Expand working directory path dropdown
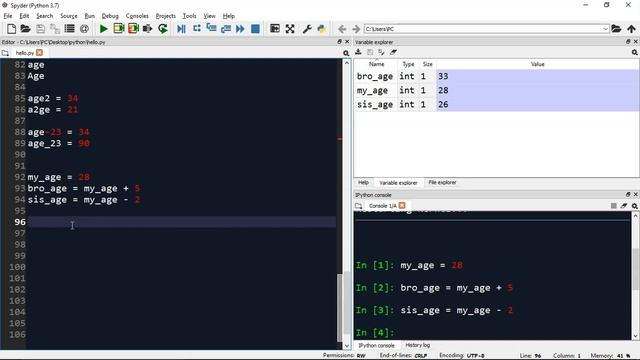This screenshot has width=640, height=360. 605,29
